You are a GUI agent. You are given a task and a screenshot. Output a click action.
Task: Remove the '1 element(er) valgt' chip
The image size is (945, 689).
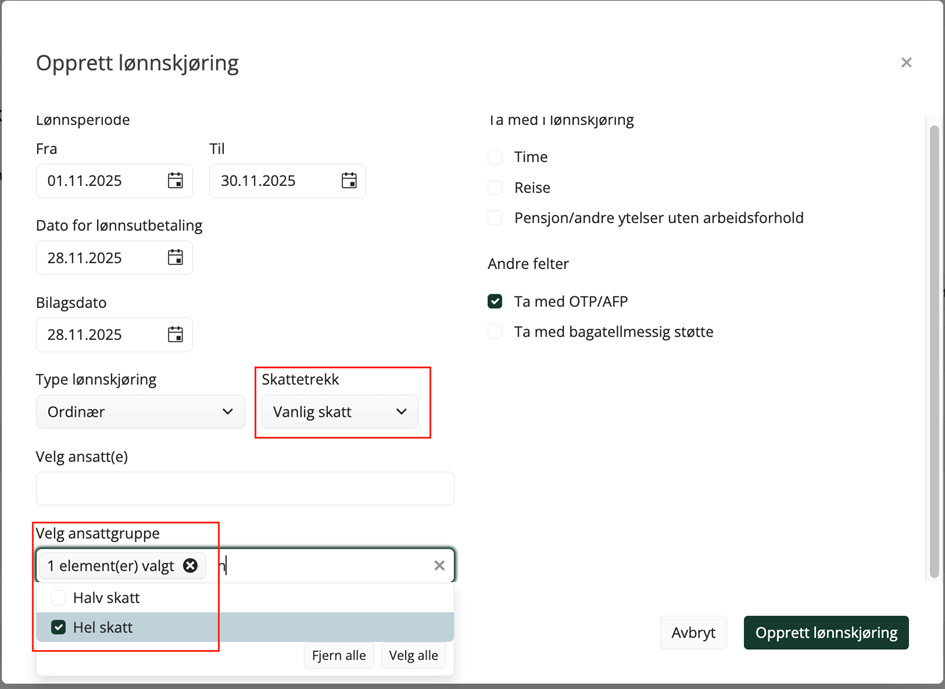pos(190,566)
